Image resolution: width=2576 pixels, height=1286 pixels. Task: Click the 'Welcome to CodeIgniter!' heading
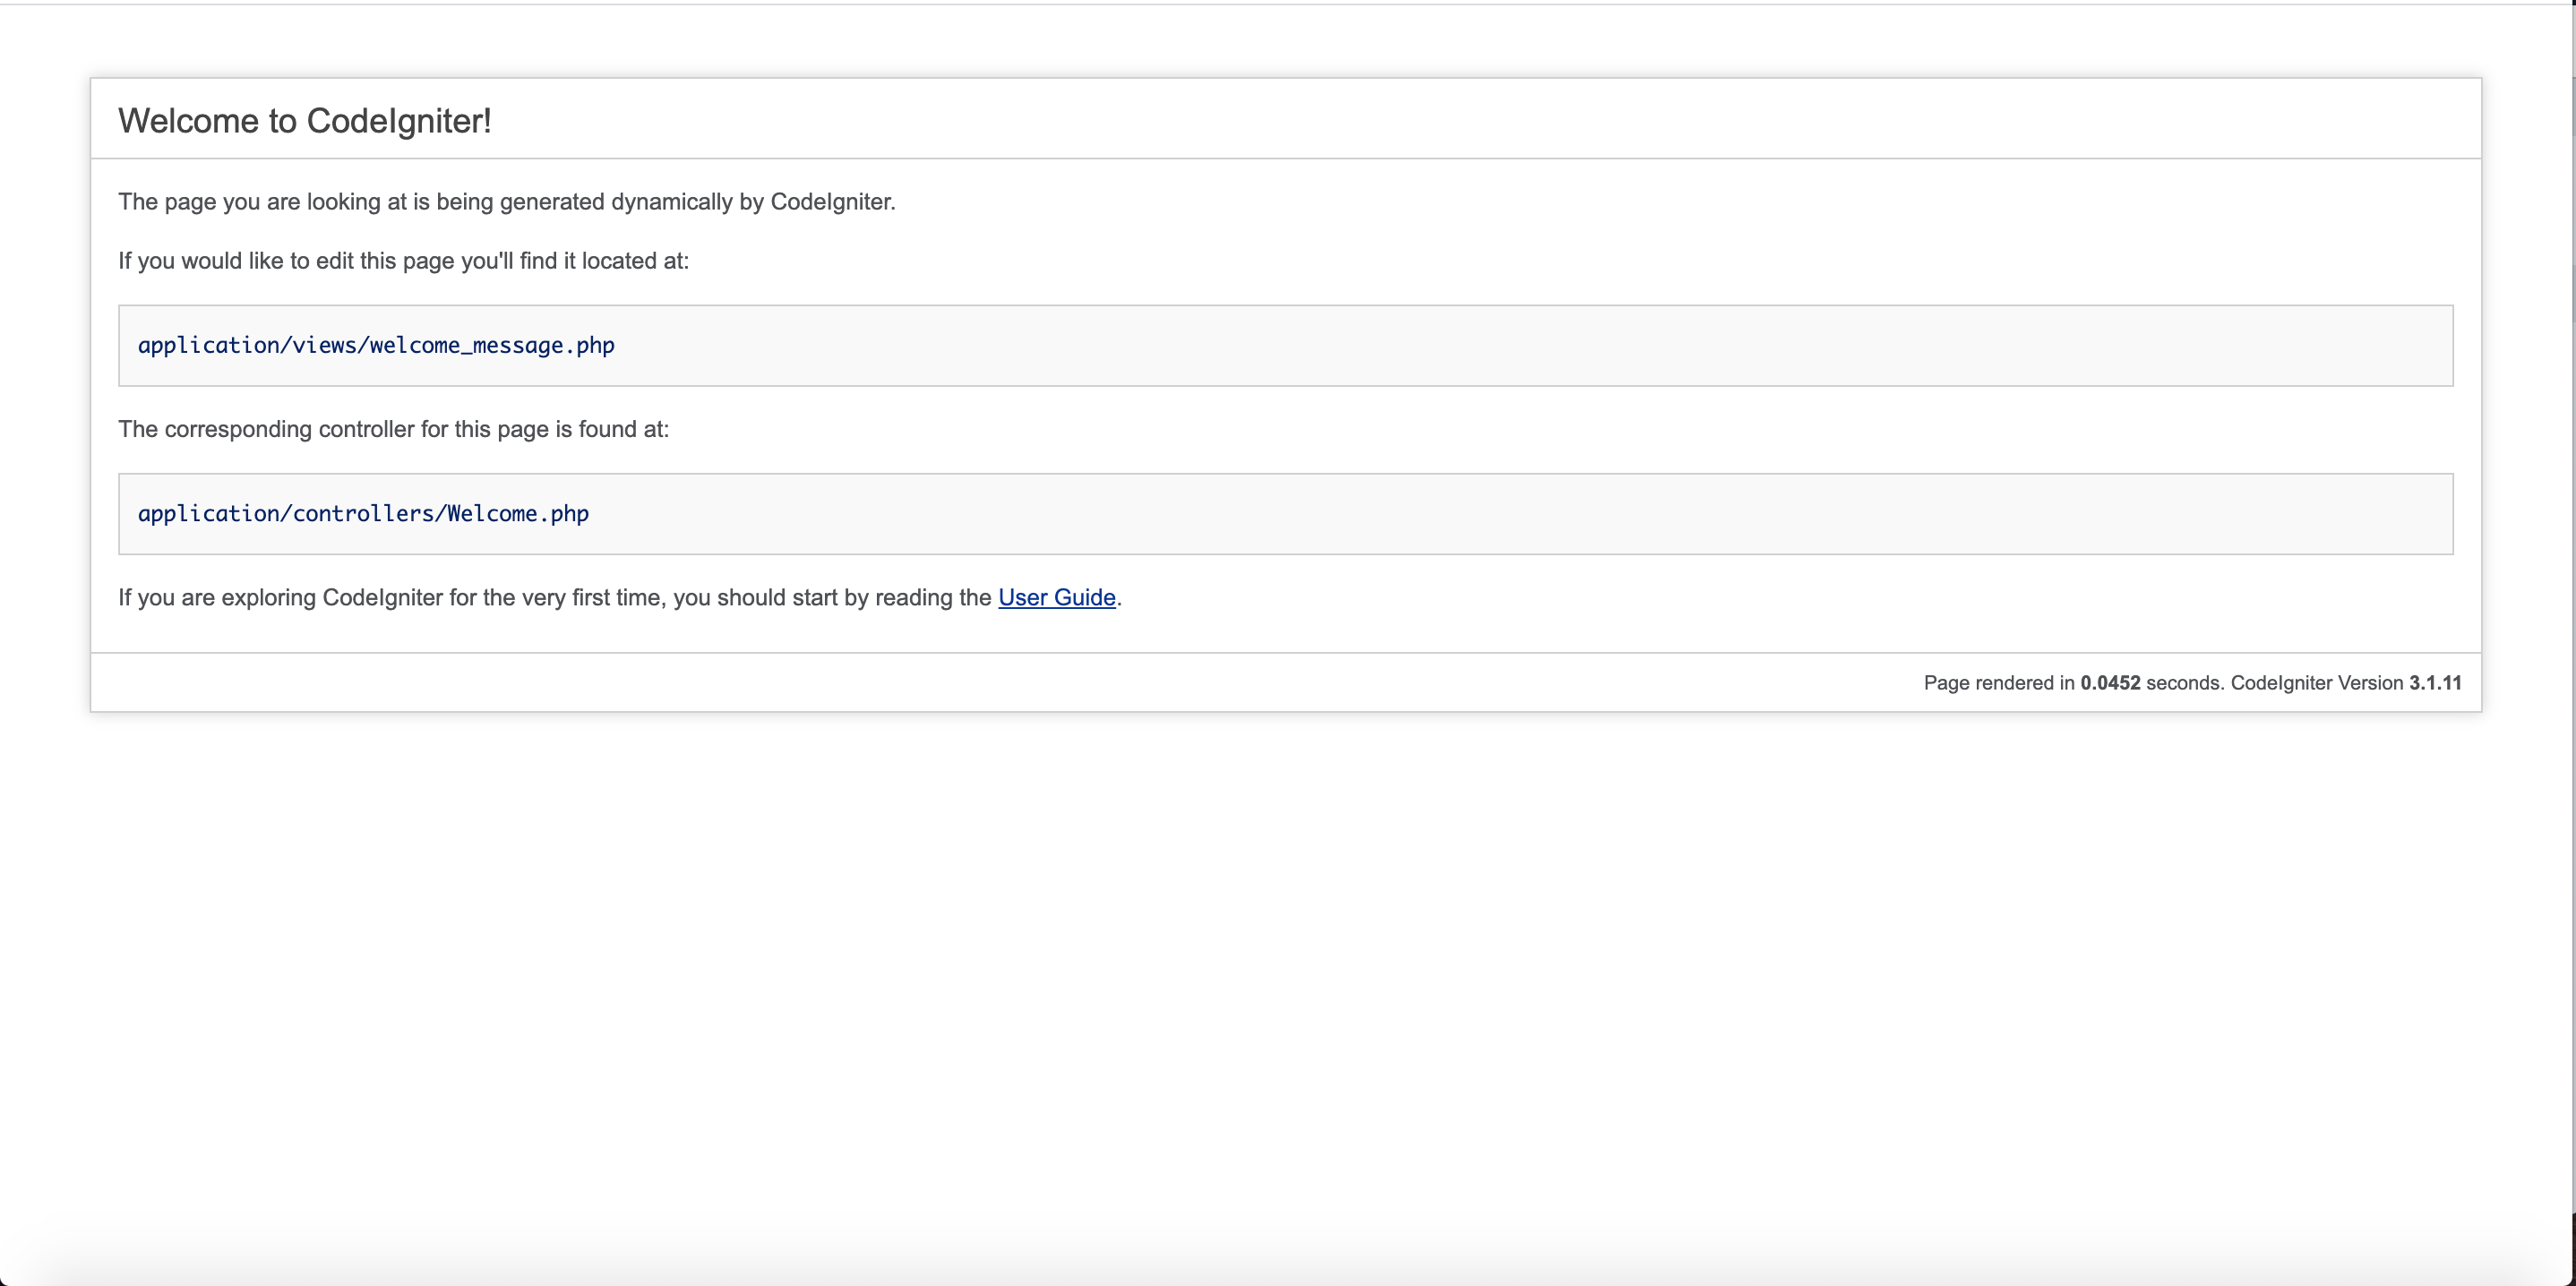click(305, 121)
